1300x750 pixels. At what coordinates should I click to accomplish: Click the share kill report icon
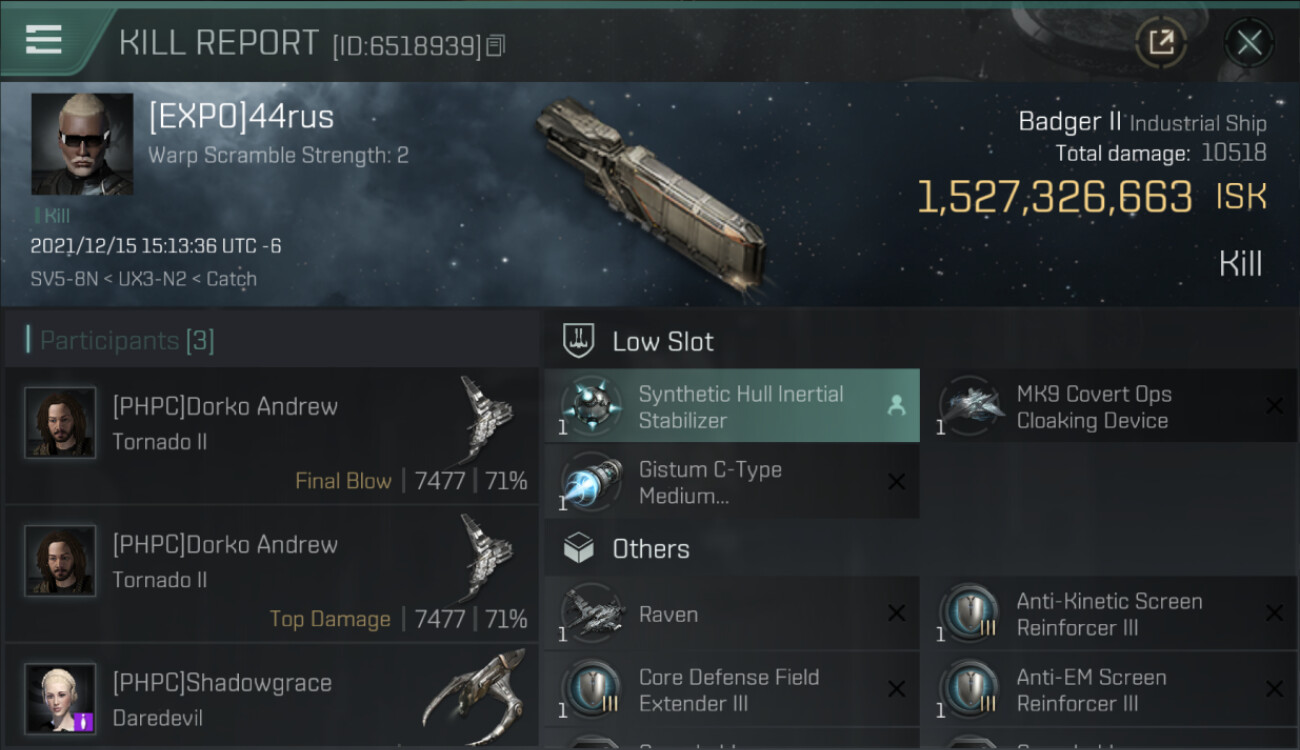[1161, 42]
